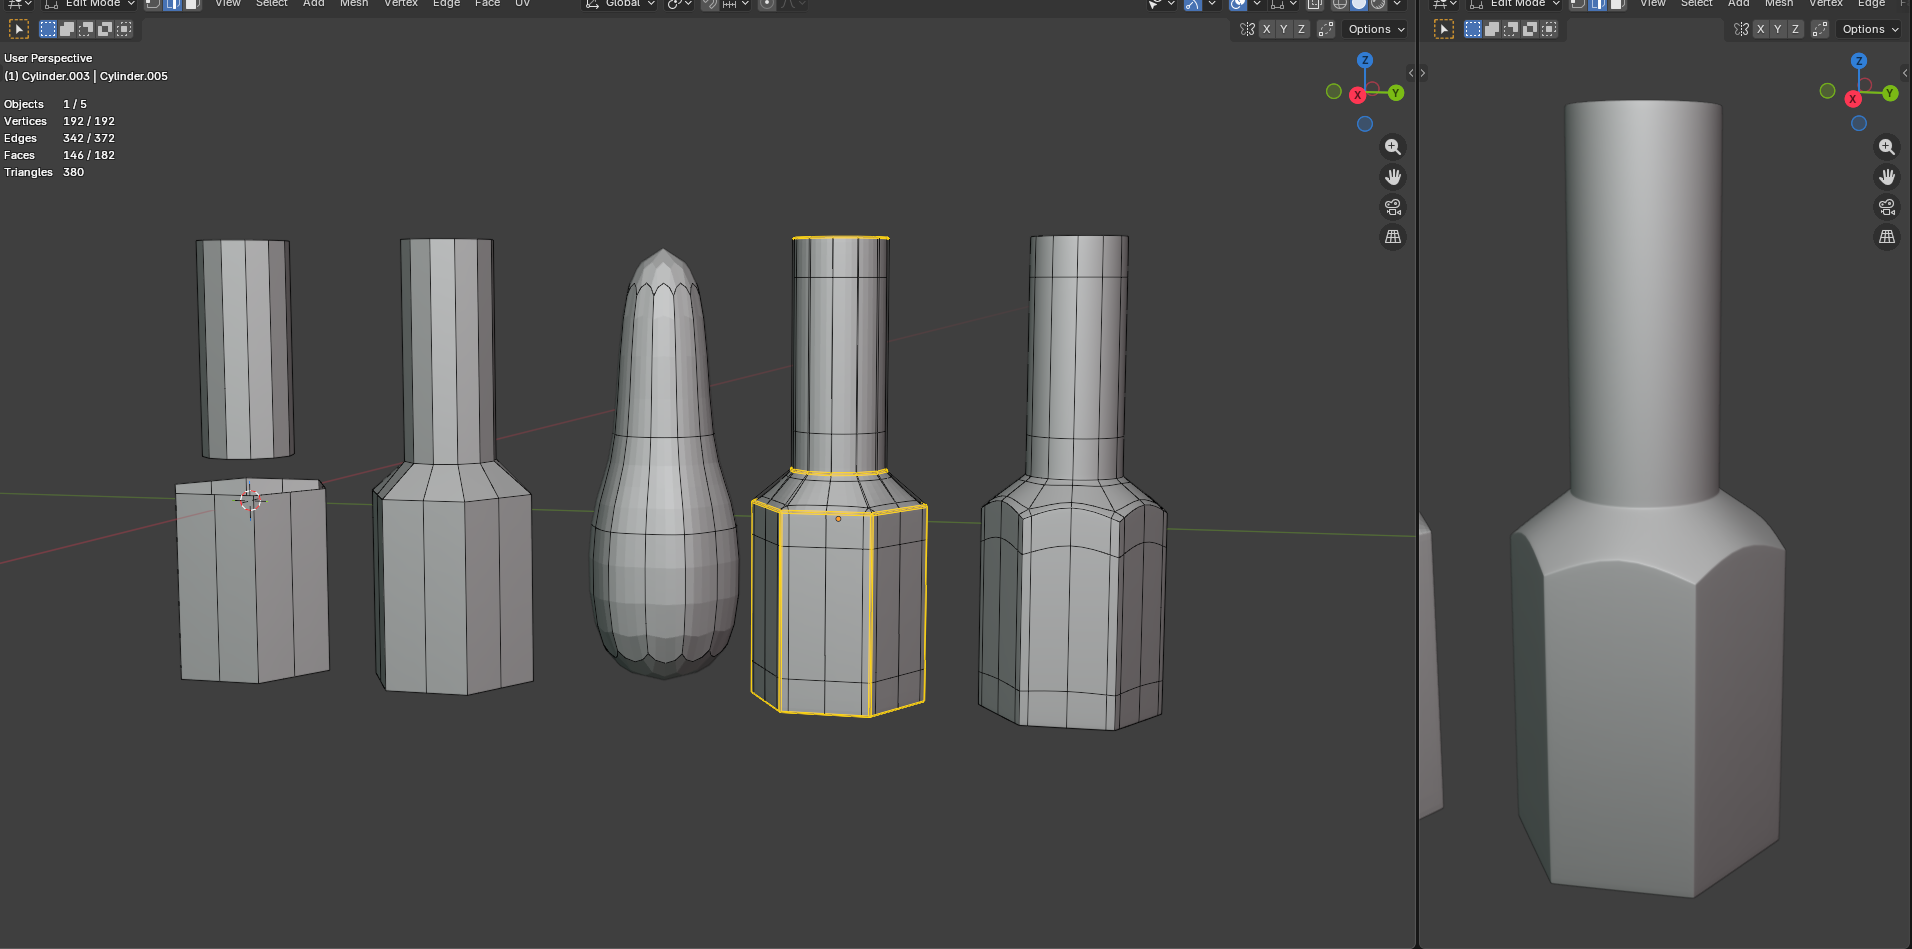This screenshot has height=949, width=1912.
Task: Open the Mesh menu in left viewport
Action: pyautogui.click(x=353, y=4)
